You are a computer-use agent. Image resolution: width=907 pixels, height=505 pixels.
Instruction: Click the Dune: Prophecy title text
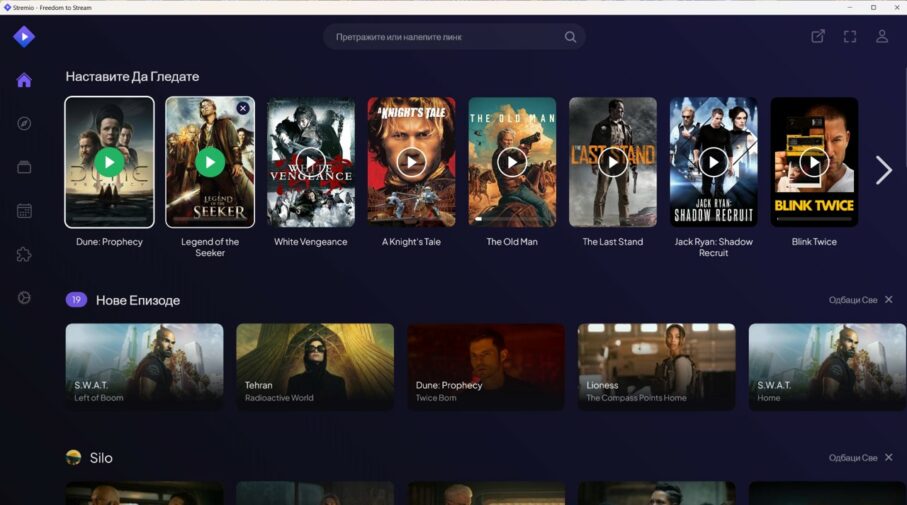[109, 242]
